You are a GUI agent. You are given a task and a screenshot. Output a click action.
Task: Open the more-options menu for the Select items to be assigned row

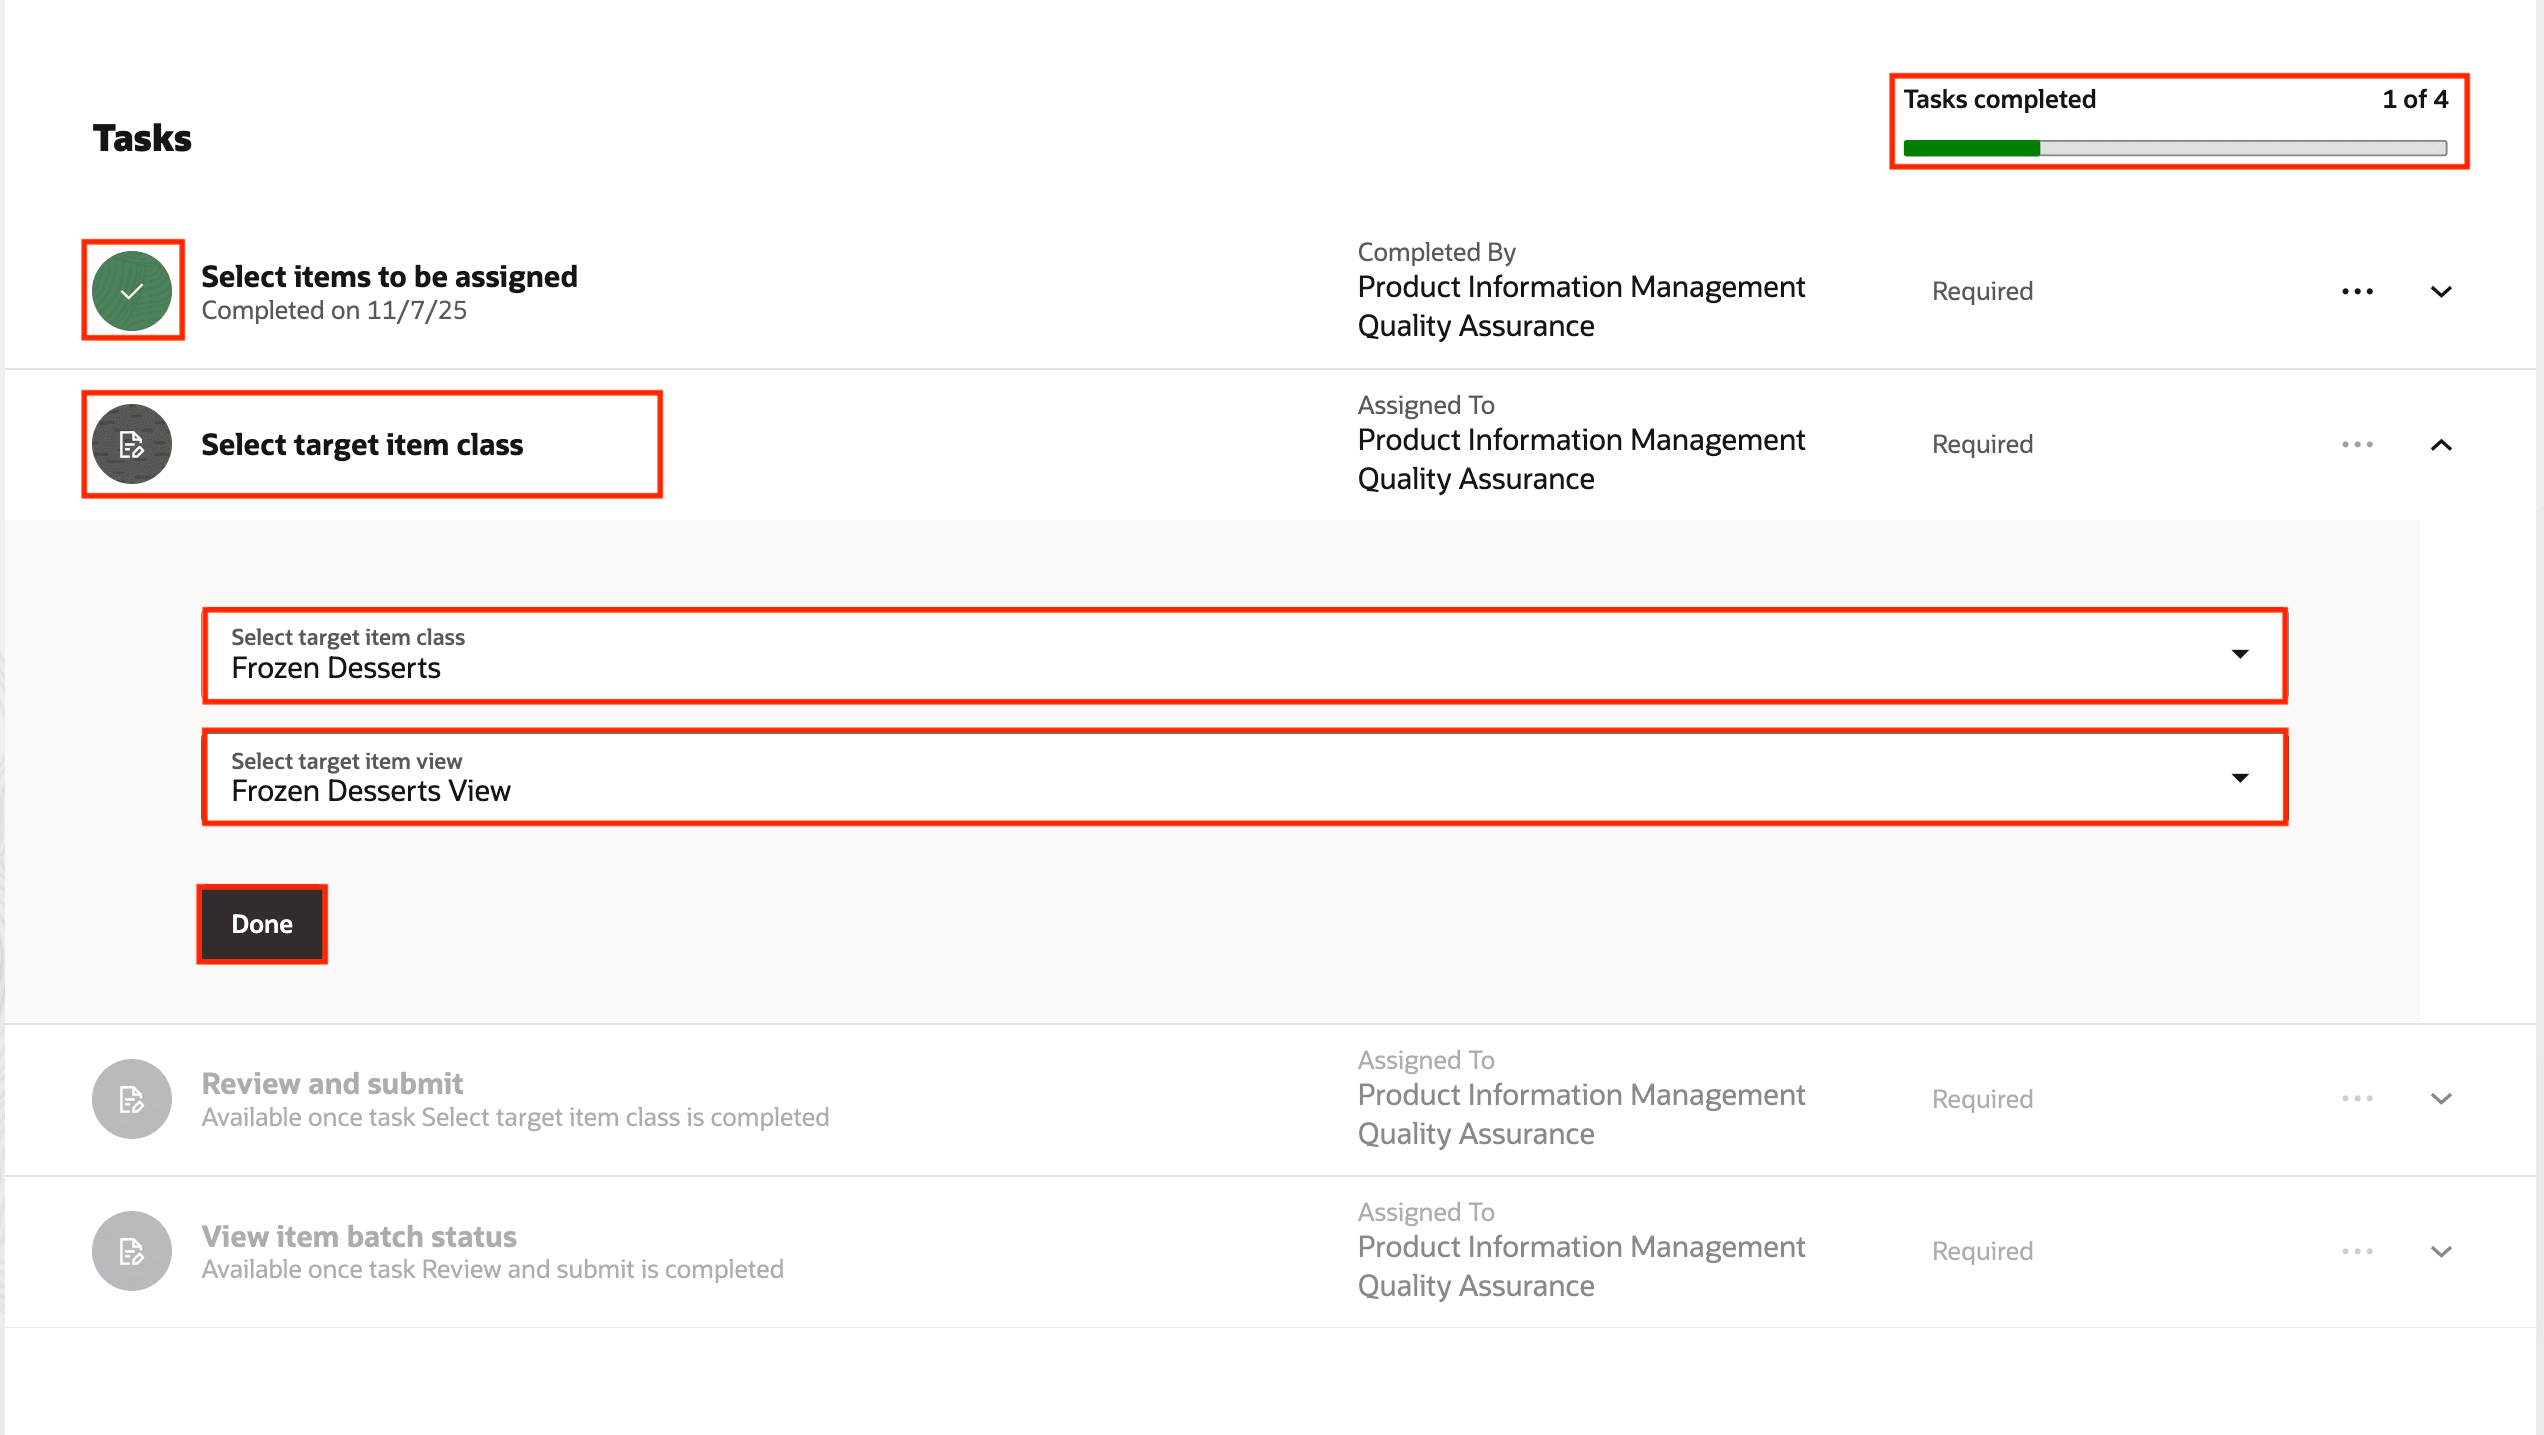(2357, 292)
